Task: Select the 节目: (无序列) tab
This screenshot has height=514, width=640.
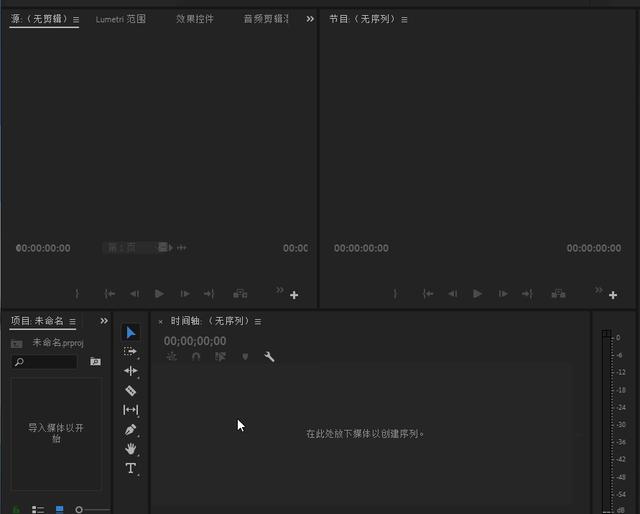Action: [362, 19]
